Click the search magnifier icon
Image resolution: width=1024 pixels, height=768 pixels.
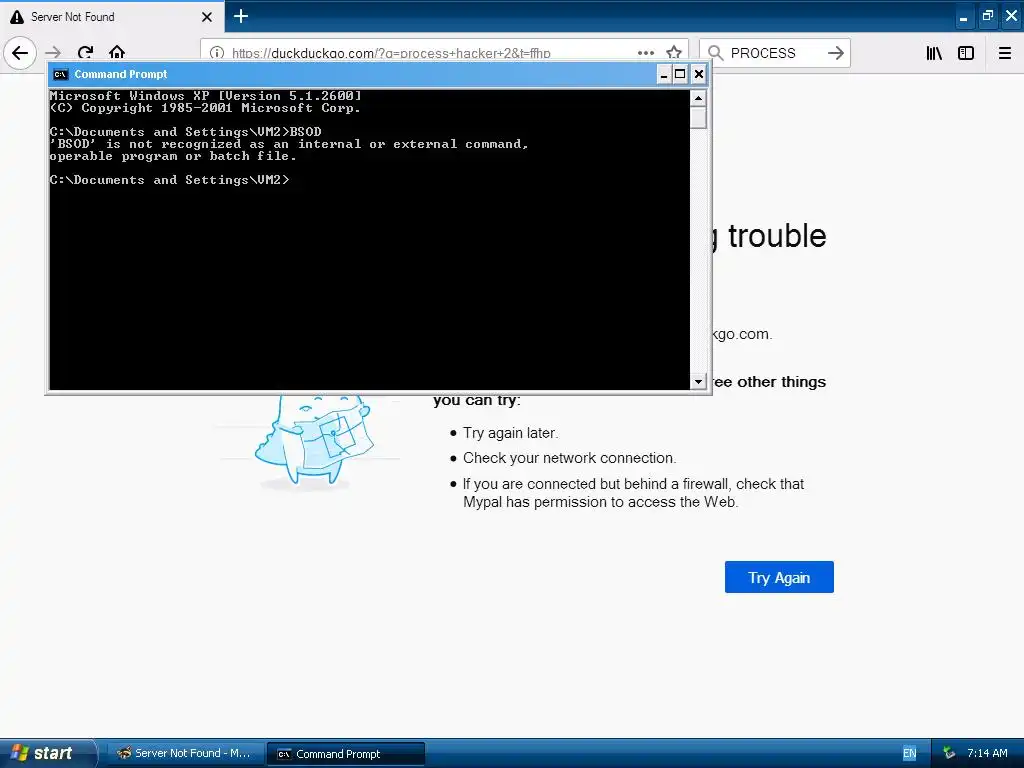pos(716,53)
